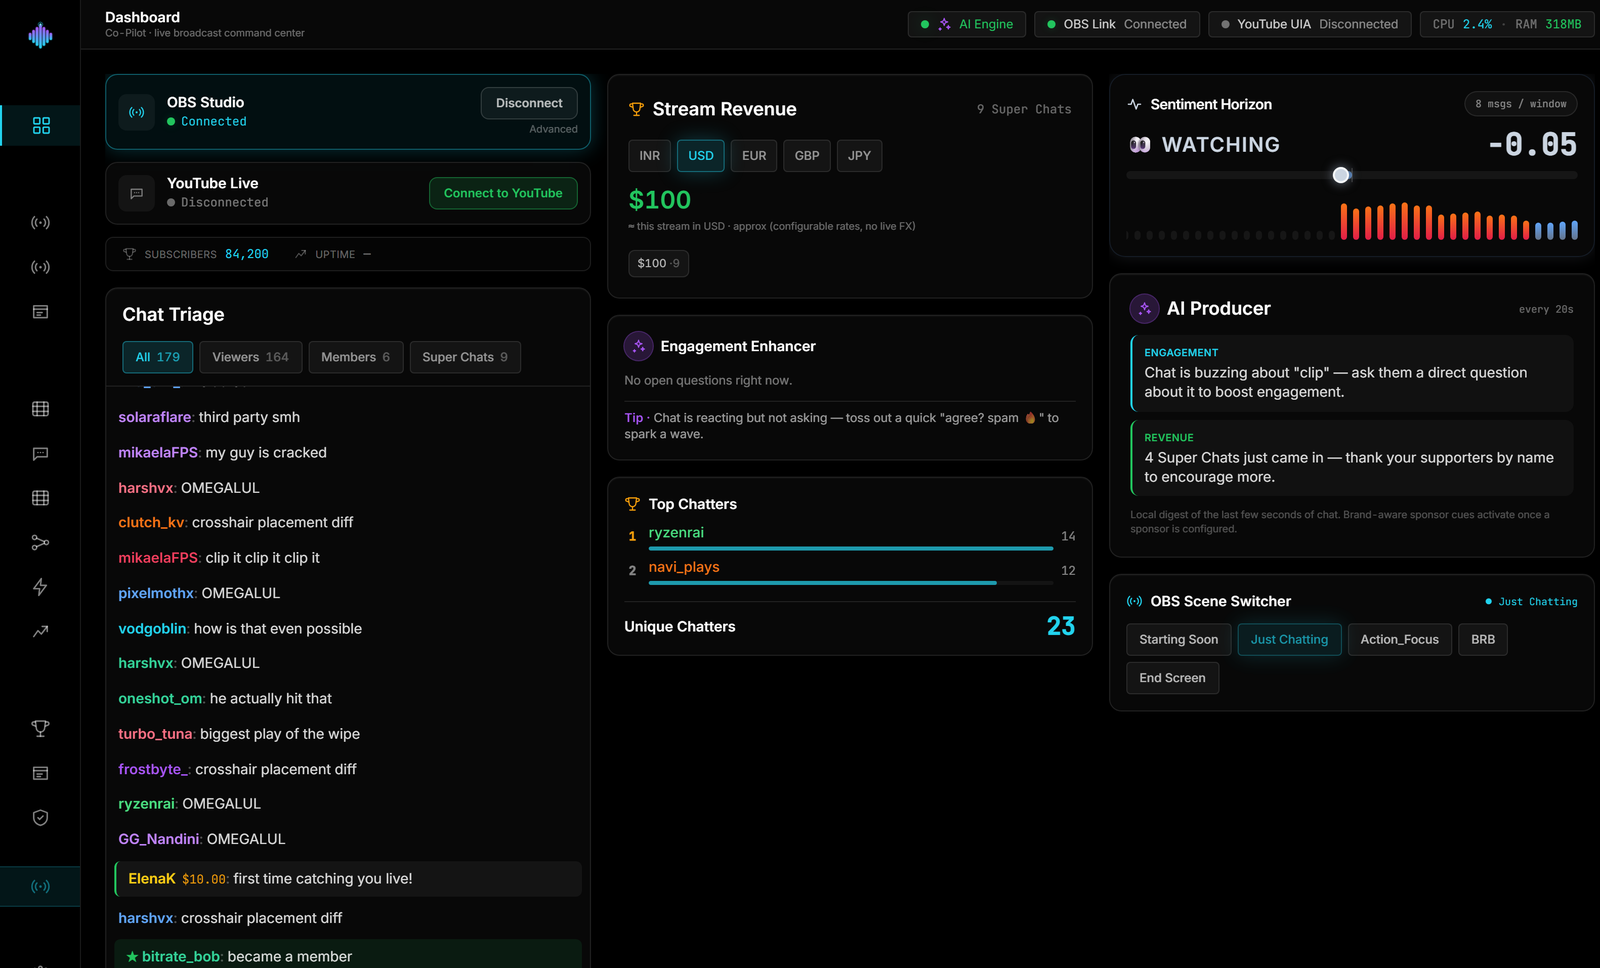The width and height of the screenshot is (1600, 968).
Task: Open the chat bubble icon in sidebar
Action: (40, 453)
